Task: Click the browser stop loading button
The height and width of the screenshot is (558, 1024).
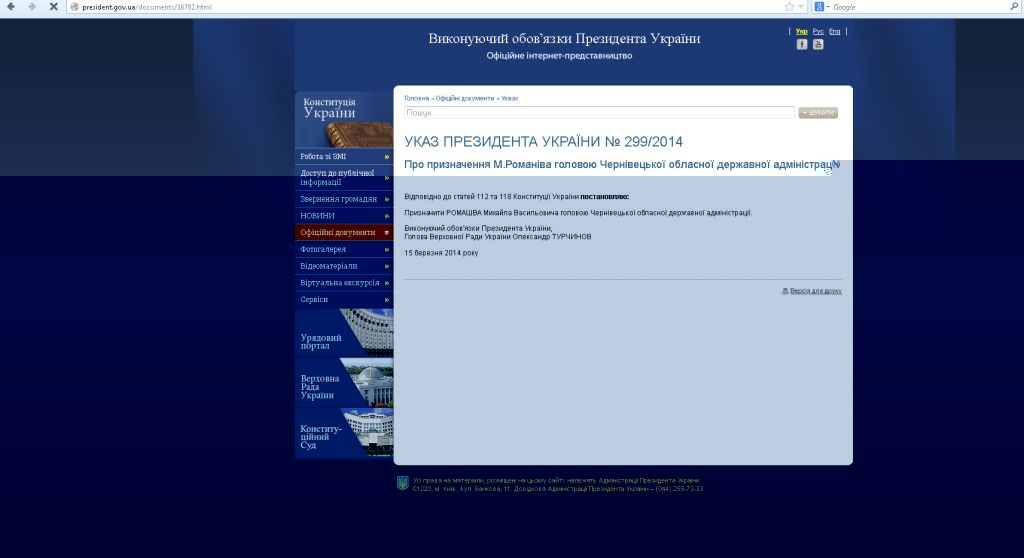Action: (53, 7)
